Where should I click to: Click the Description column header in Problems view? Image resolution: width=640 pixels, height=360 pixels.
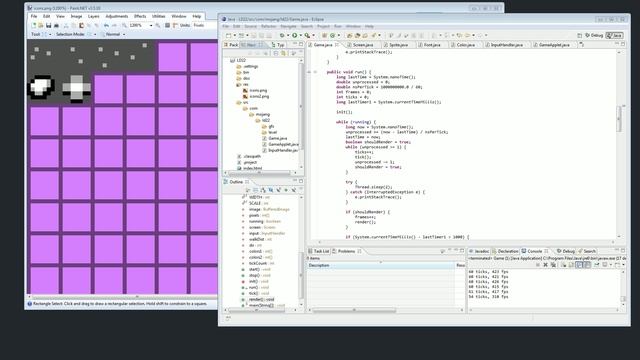[x=381, y=265]
